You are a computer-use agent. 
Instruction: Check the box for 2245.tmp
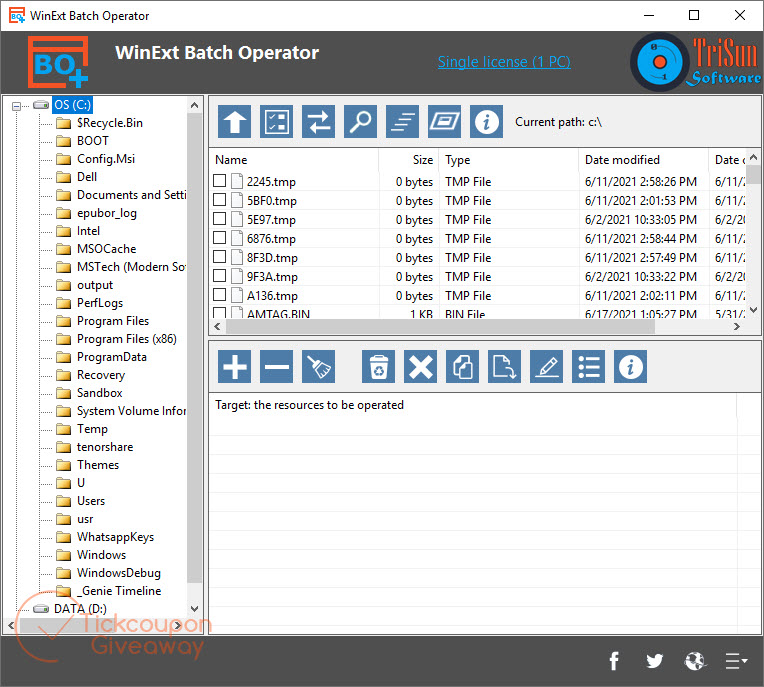pyautogui.click(x=219, y=181)
